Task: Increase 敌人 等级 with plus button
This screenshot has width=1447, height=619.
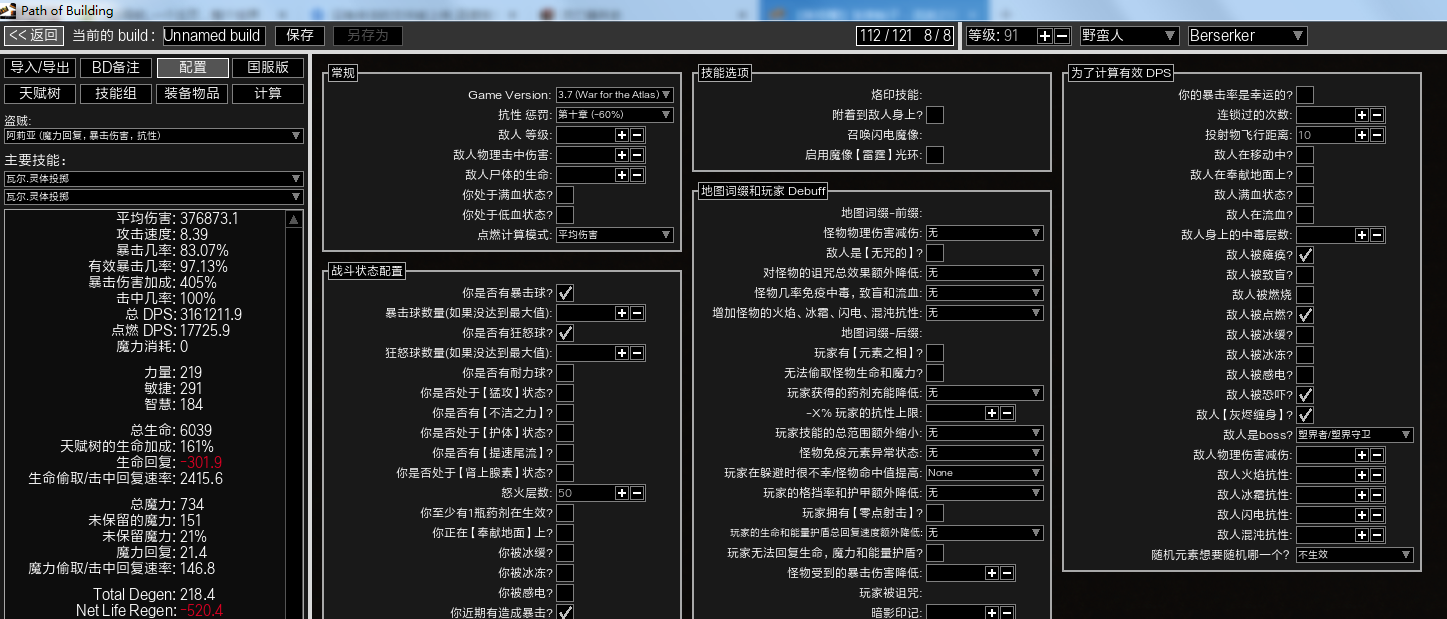Action: (621, 135)
